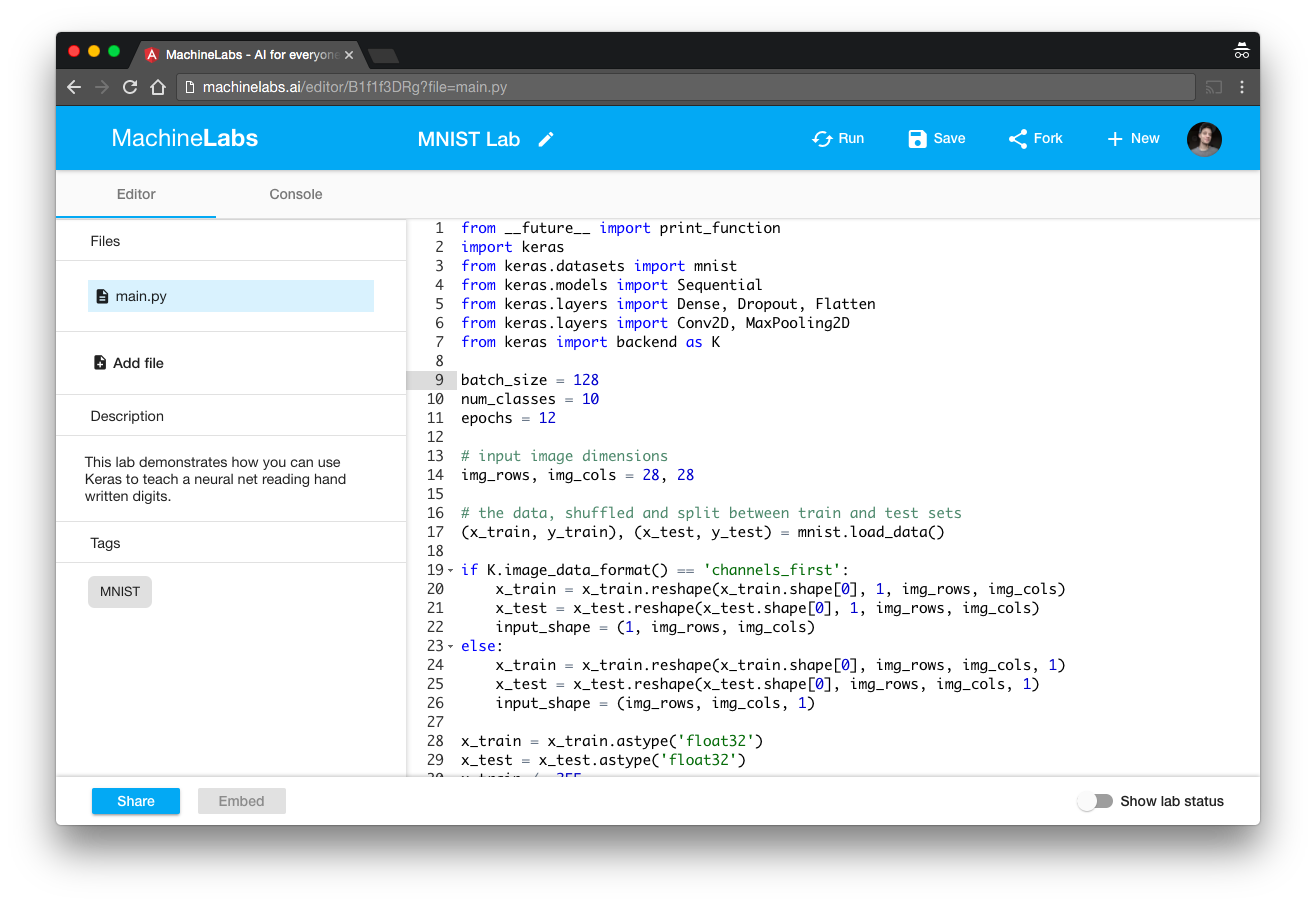Collapse the else block at line 23

pos(451,647)
